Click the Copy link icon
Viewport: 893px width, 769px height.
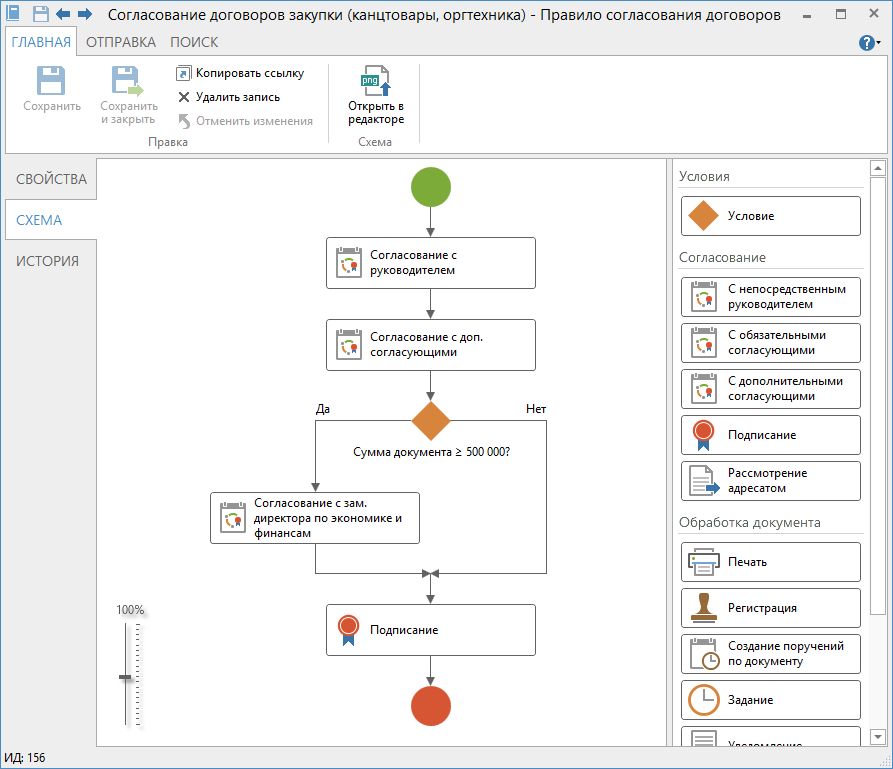tap(184, 73)
